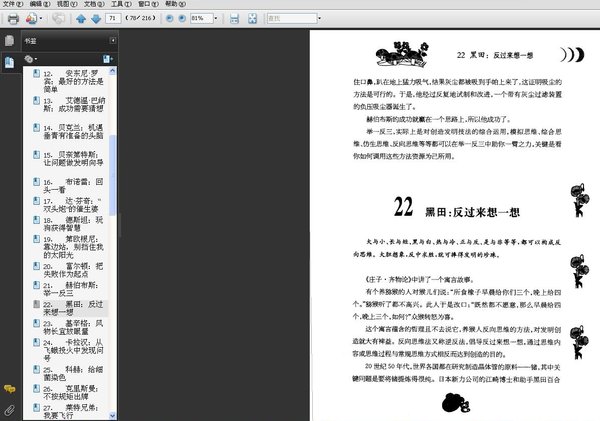Open the 工具 menu
The image size is (600, 421).
pyautogui.click(x=121, y=4)
